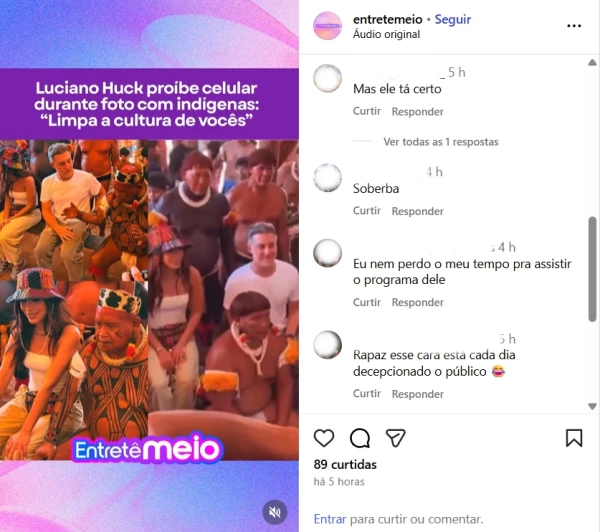This screenshot has height=532, width=600.
Task: Like the post with the heart icon
Action: 324,438
